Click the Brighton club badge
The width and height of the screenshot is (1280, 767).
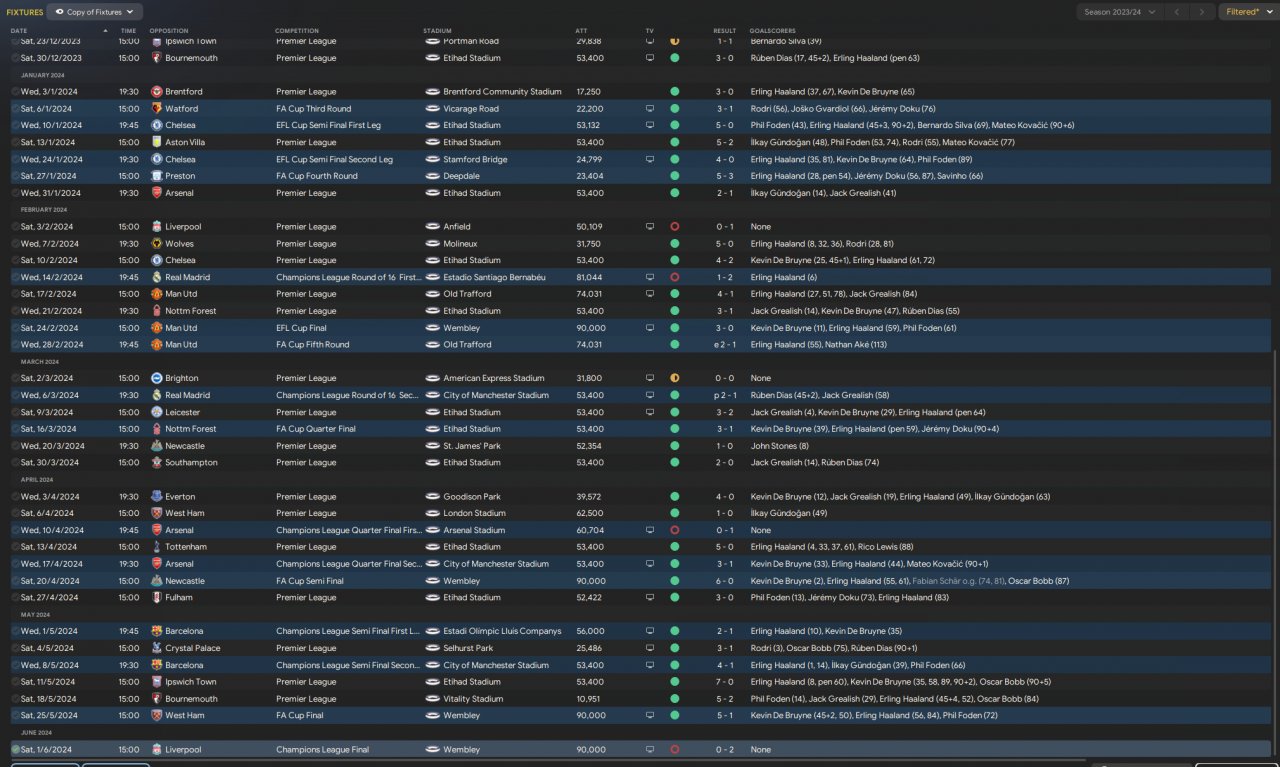(157, 378)
